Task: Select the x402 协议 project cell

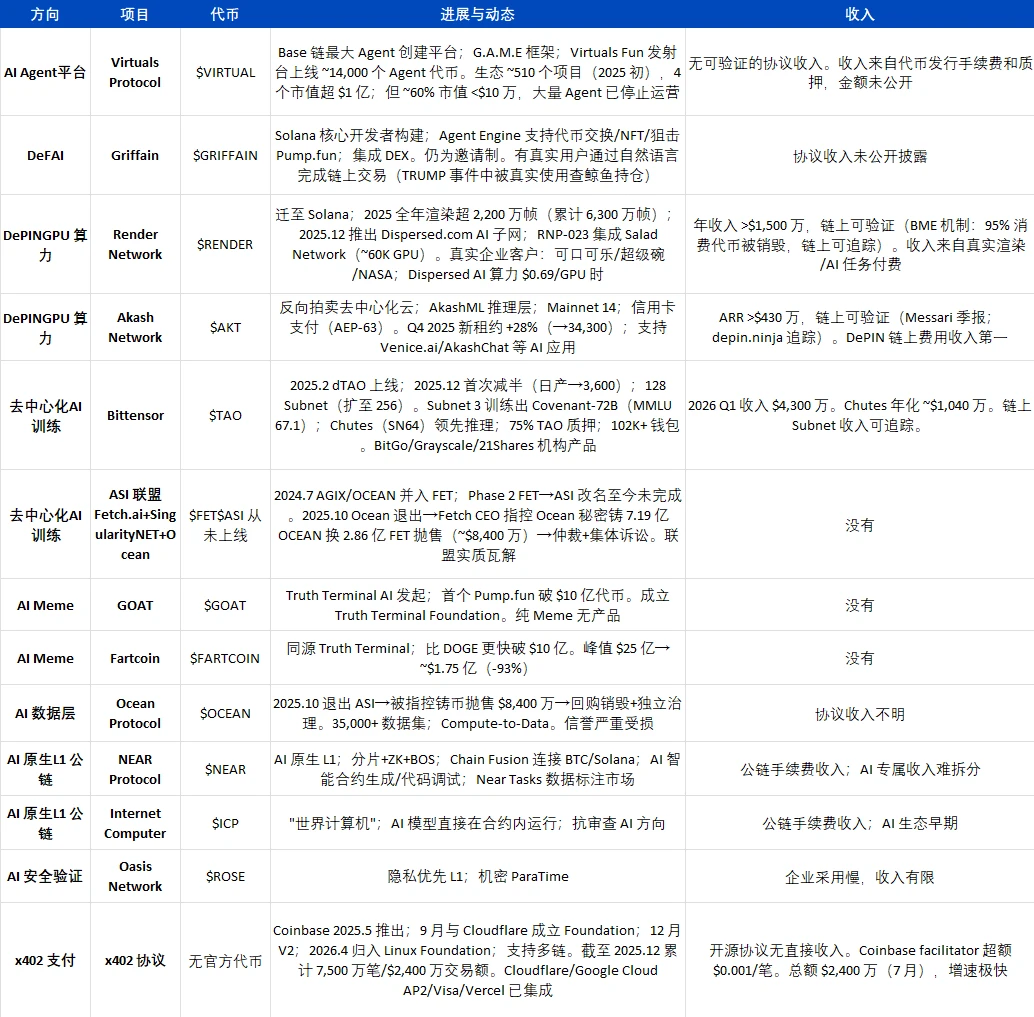Action: (x=134, y=960)
